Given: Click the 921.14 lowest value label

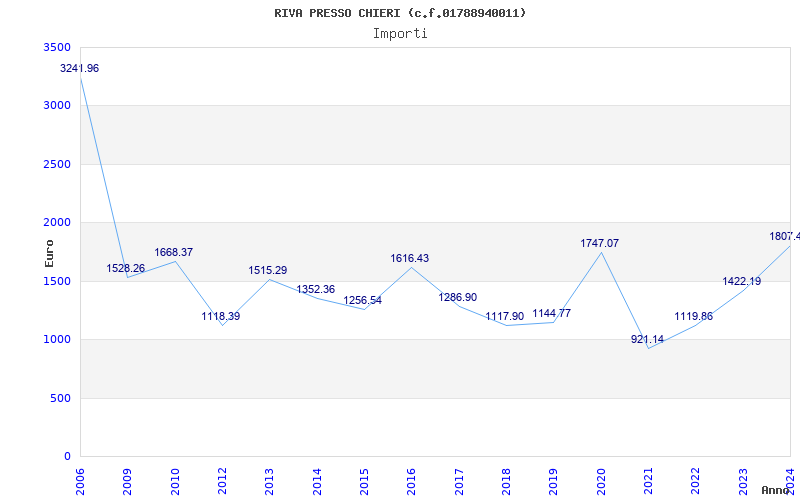Looking at the screenshot, I should (648, 339).
